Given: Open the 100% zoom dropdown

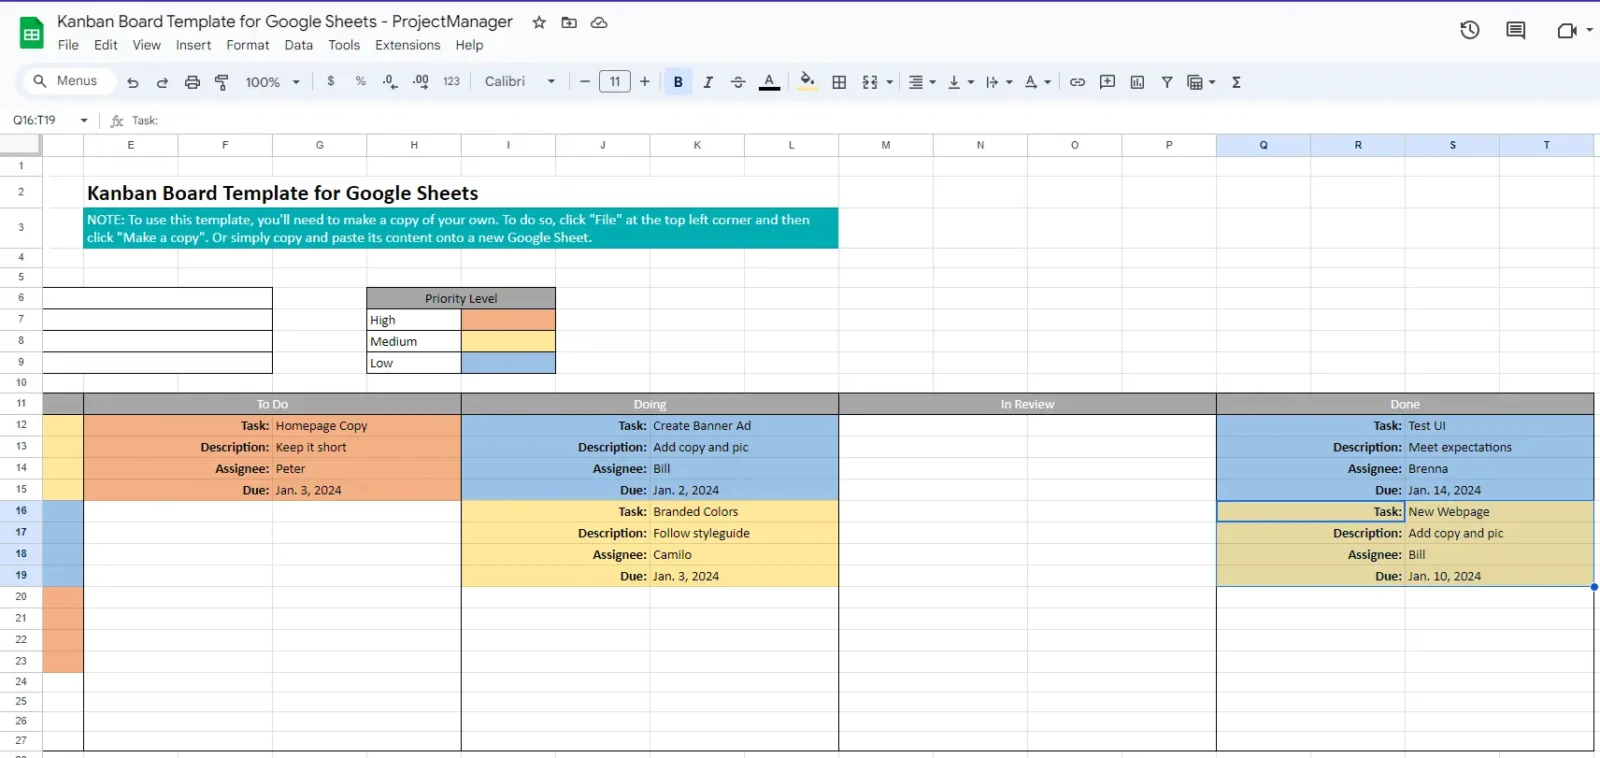Looking at the screenshot, I should [x=272, y=82].
